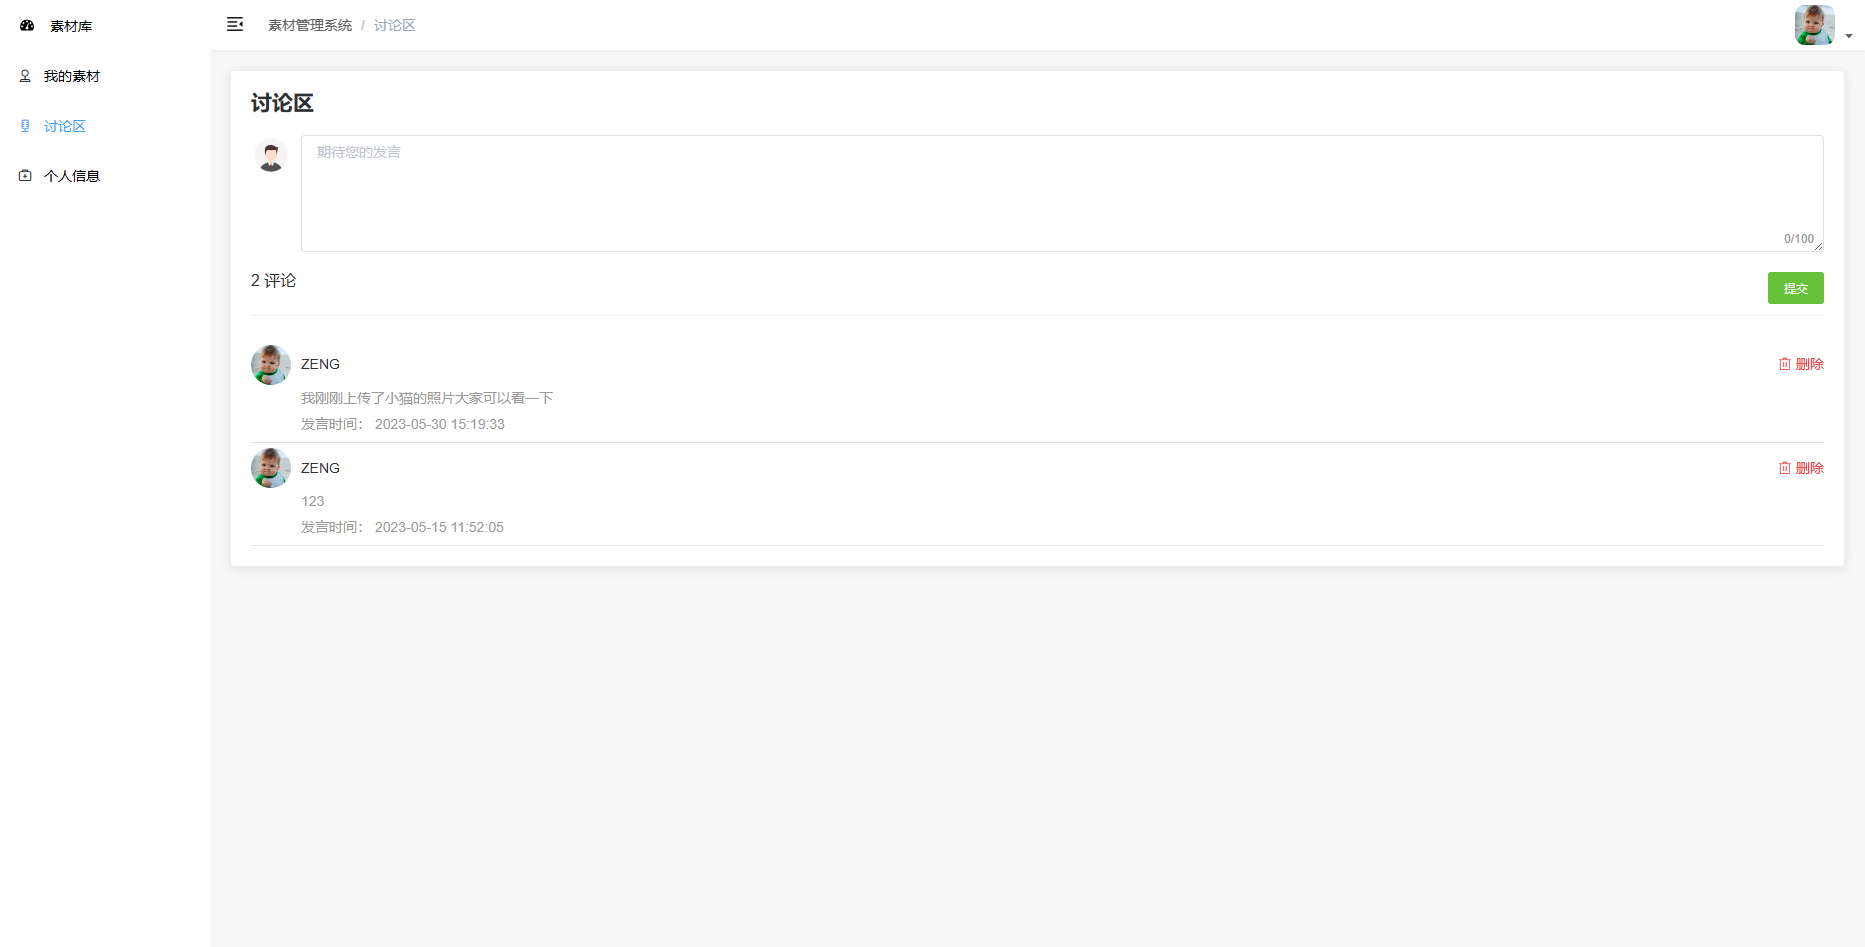Focus the 期待您的发言 comment text area

click(1062, 193)
